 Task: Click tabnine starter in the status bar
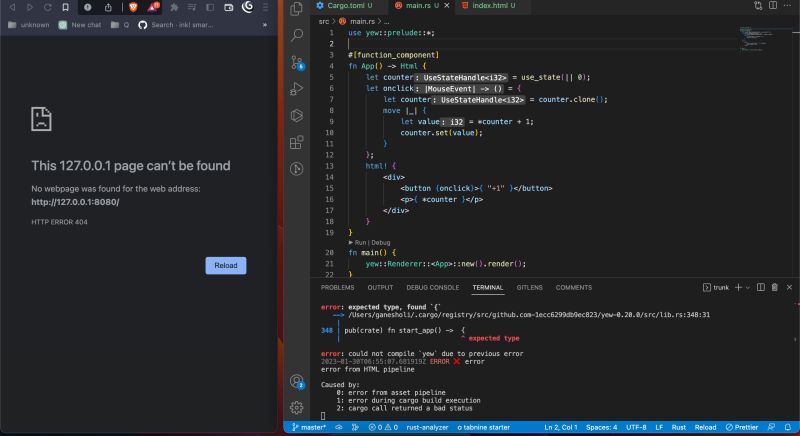click(x=483, y=427)
